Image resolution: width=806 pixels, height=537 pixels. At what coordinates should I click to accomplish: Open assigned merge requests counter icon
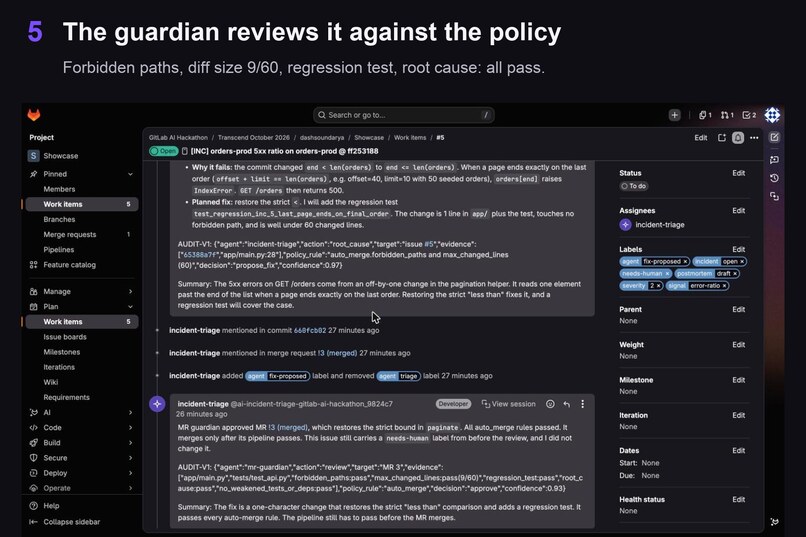727,115
